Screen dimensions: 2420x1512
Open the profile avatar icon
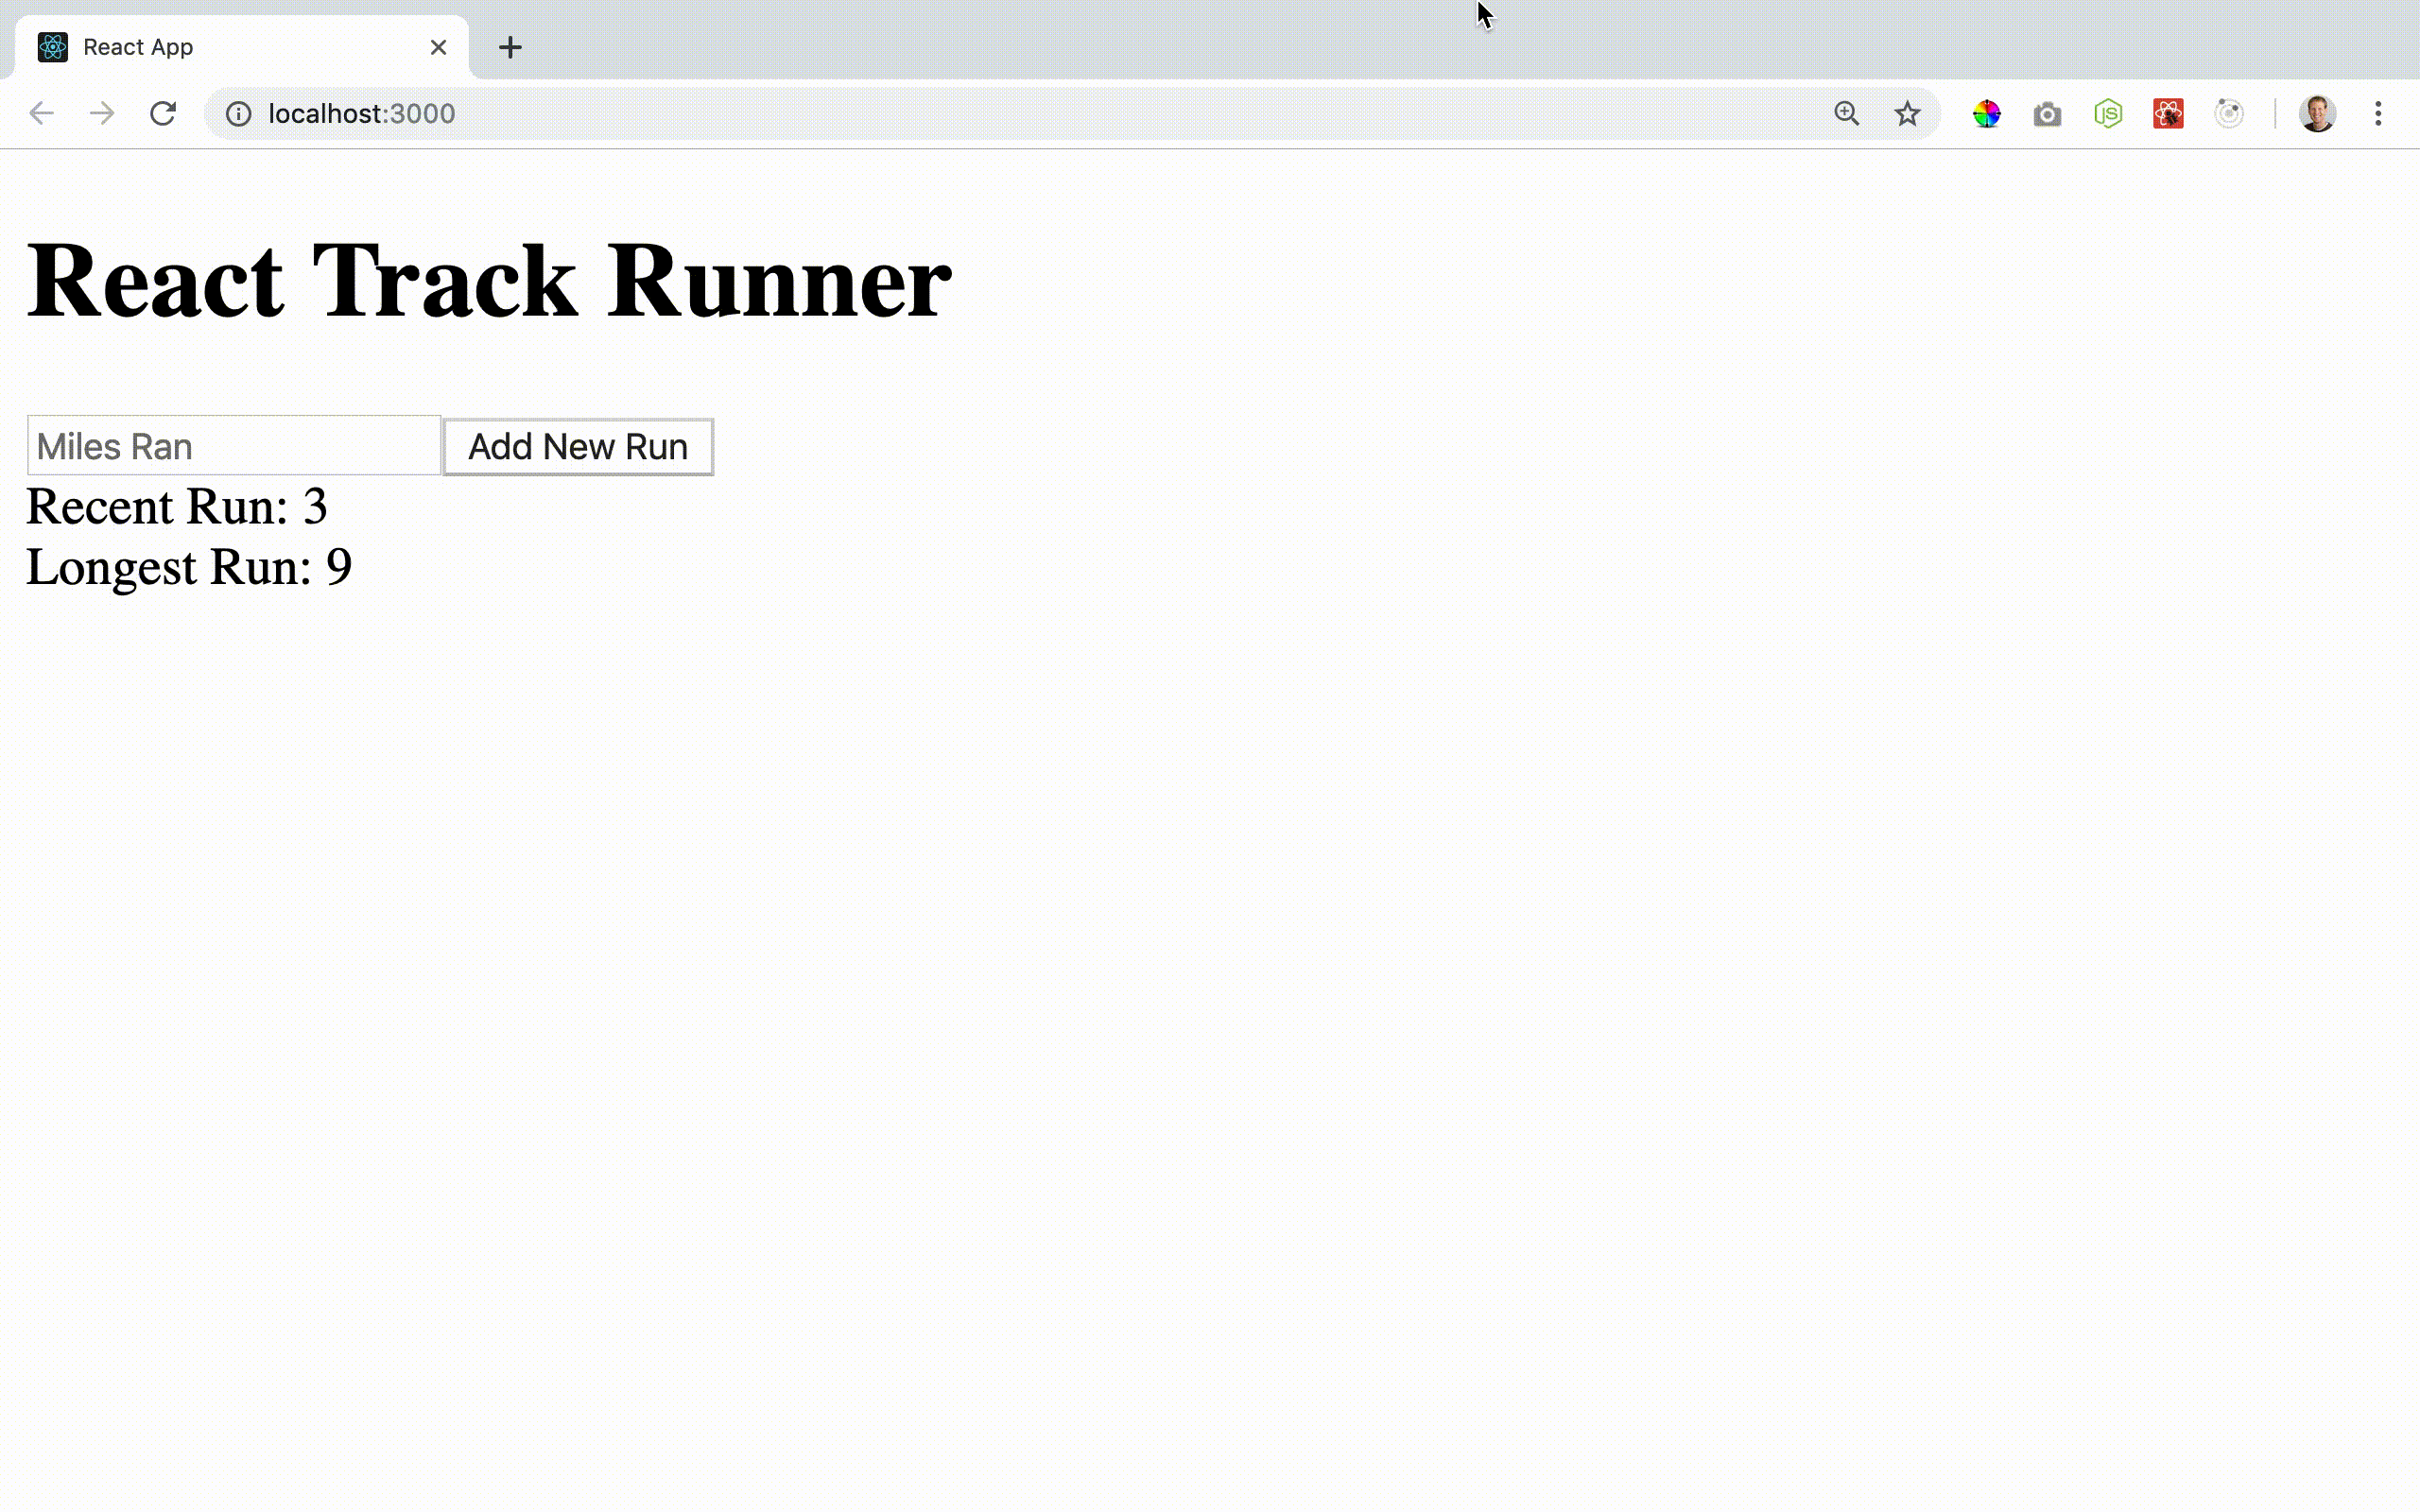pyautogui.click(x=2317, y=112)
